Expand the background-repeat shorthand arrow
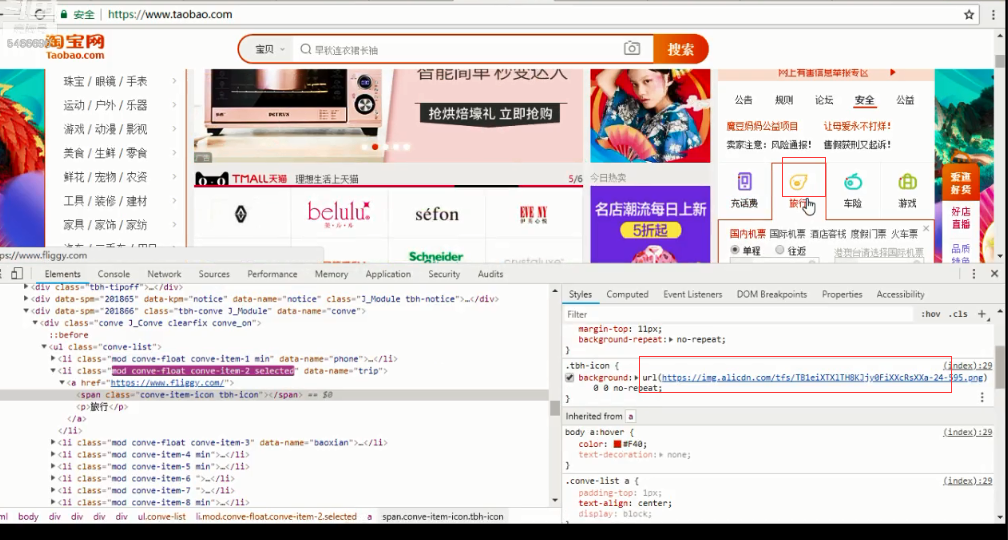 click(670, 339)
